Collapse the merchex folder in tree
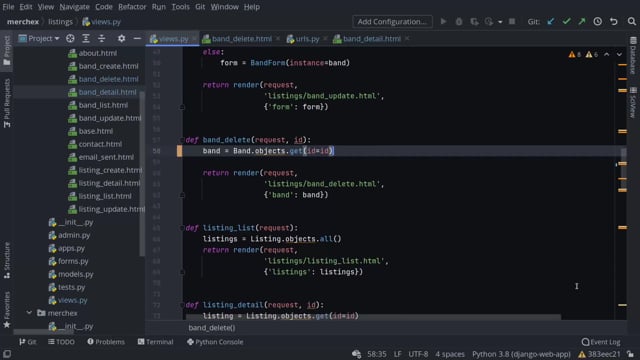 (29, 313)
